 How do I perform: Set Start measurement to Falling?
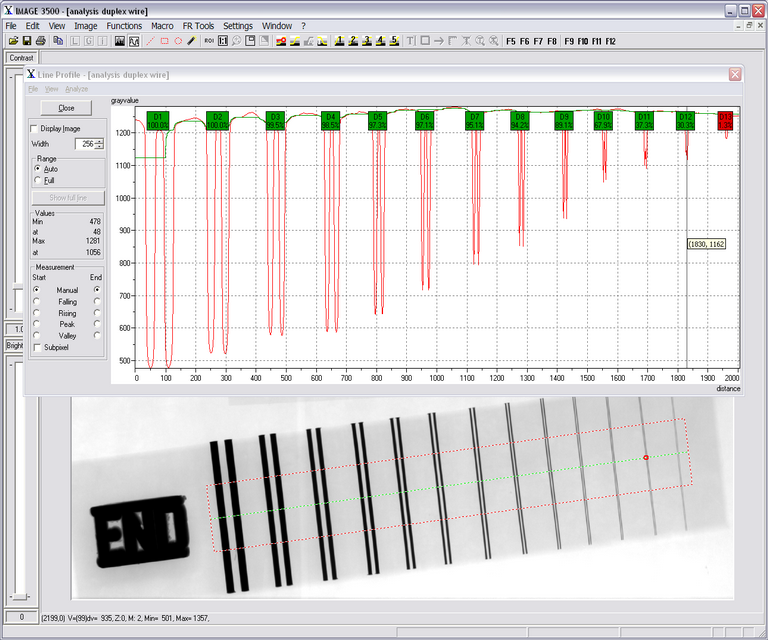pyautogui.click(x=37, y=302)
